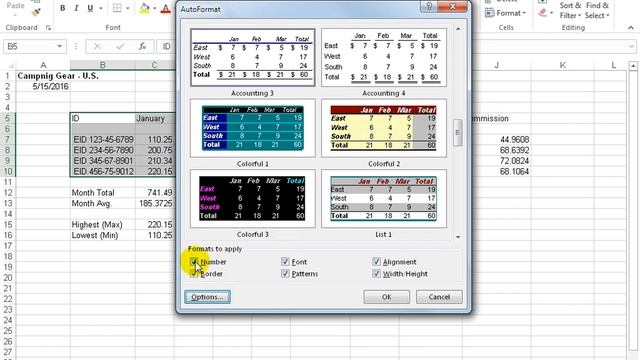Click the Format Painter brush icon
640x360 pixels.
click(36, 12)
